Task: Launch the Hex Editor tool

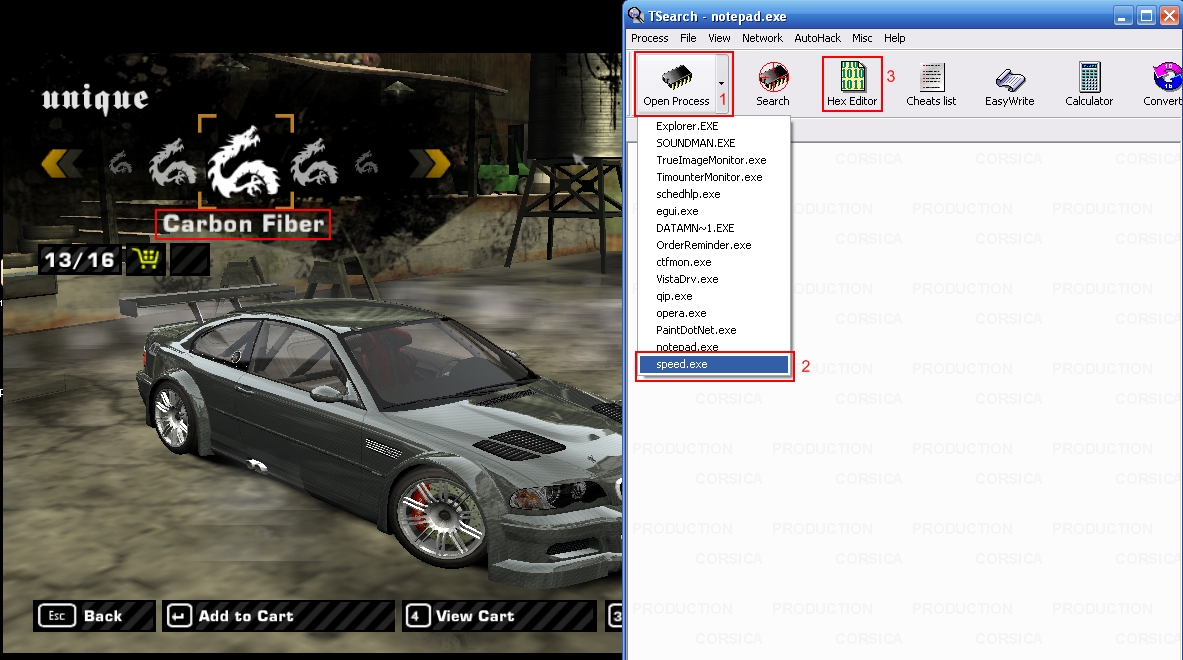Action: click(x=852, y=84)
